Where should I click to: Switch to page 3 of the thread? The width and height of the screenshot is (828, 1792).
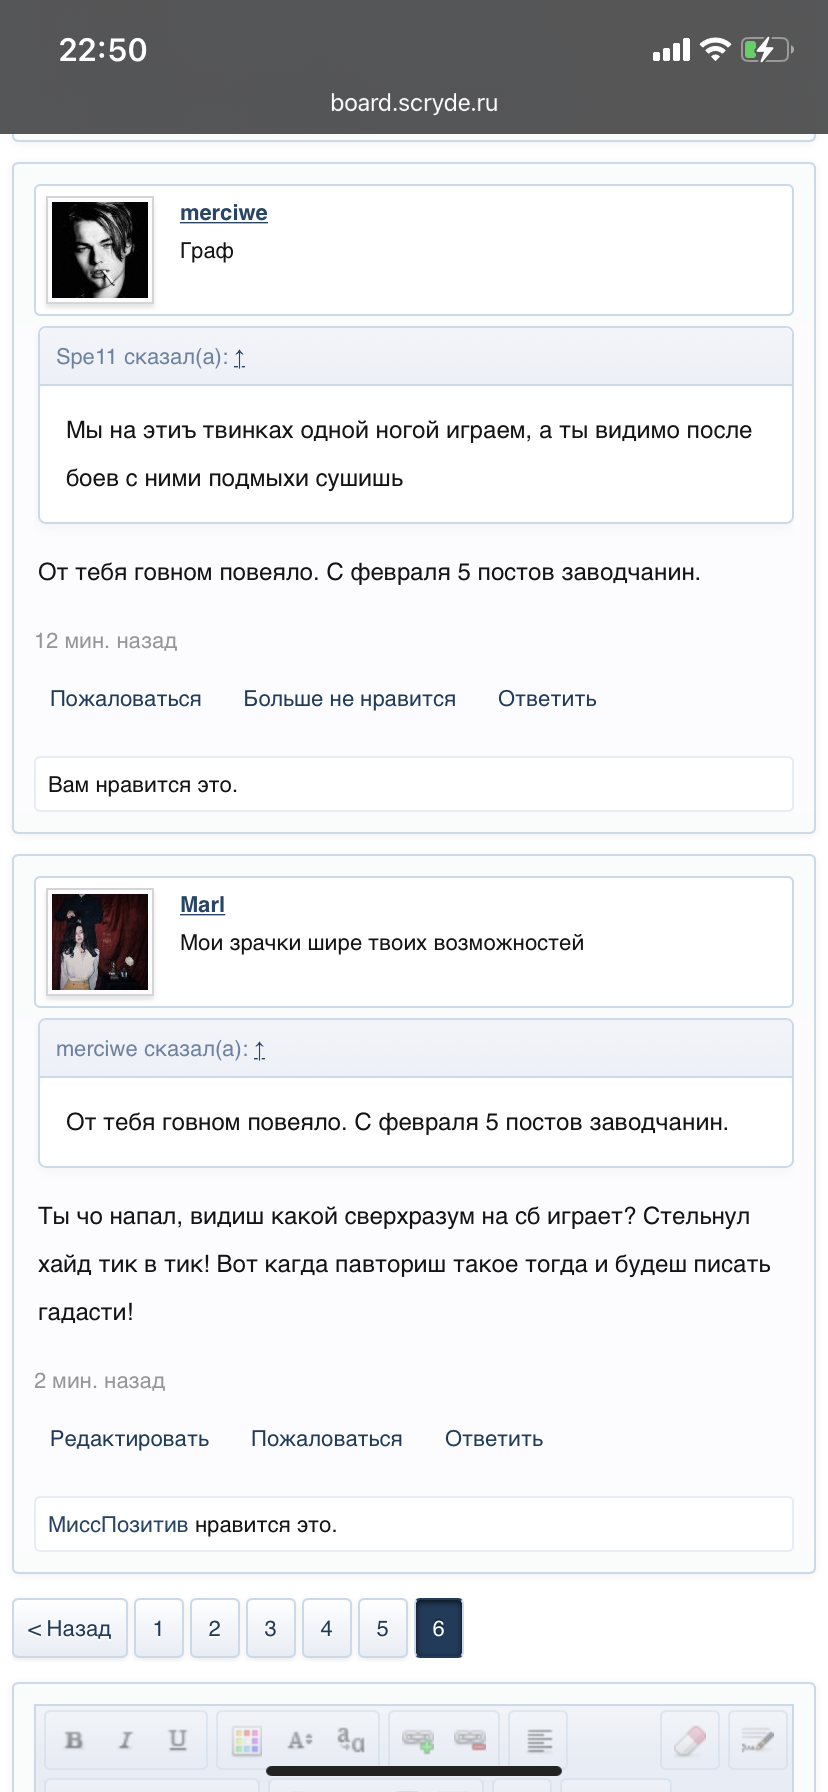(270, 1627)
